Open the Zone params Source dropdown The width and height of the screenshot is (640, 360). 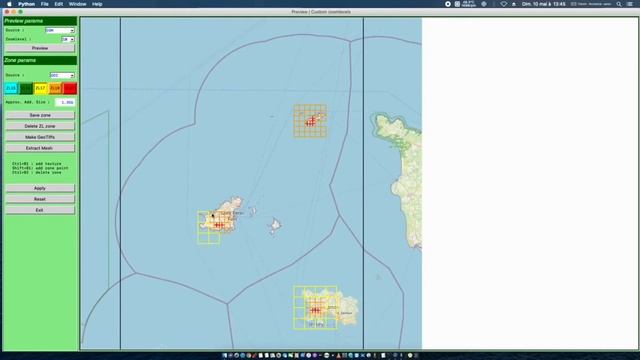62,76
